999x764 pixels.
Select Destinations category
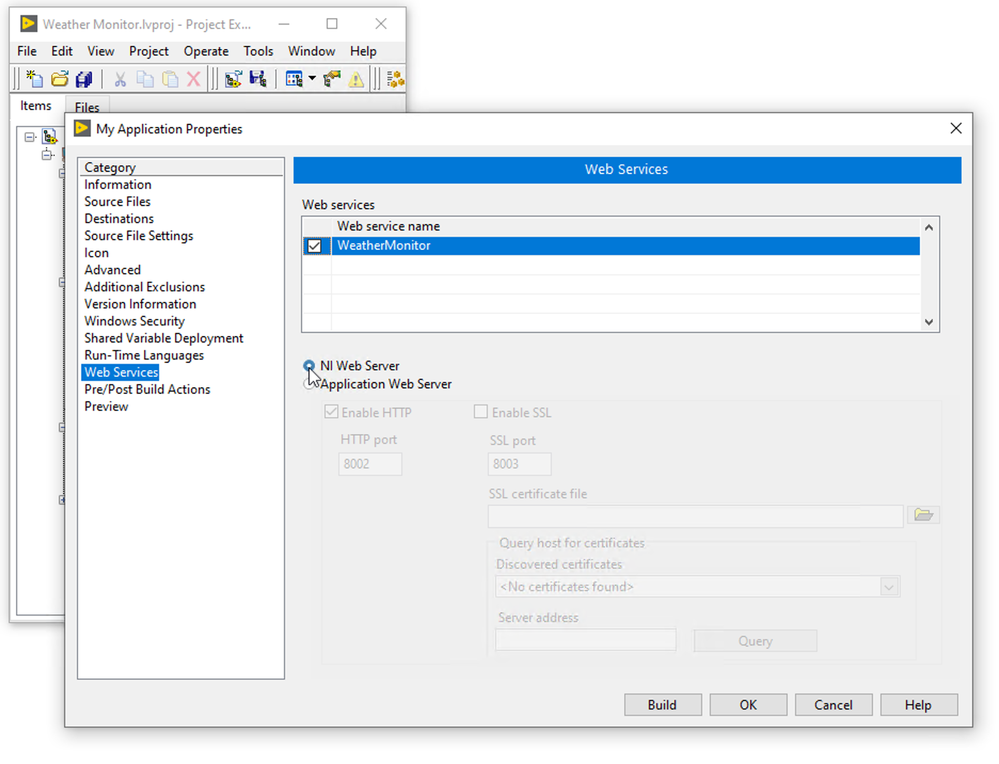119,219
